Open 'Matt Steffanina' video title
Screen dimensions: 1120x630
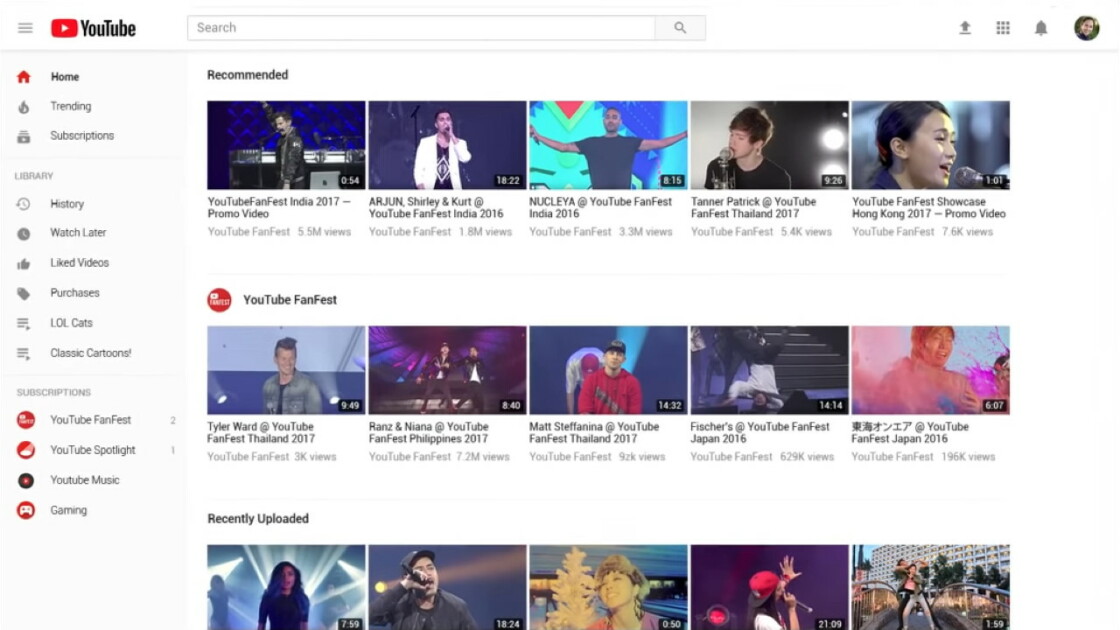click(594, 433)
